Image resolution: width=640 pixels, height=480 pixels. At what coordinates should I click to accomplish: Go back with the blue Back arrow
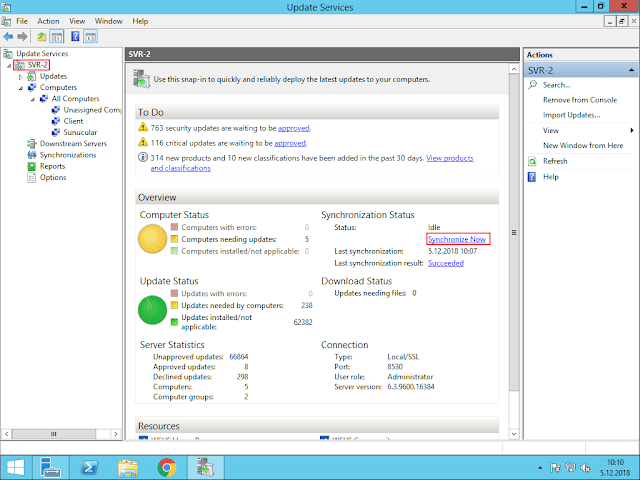8,37
